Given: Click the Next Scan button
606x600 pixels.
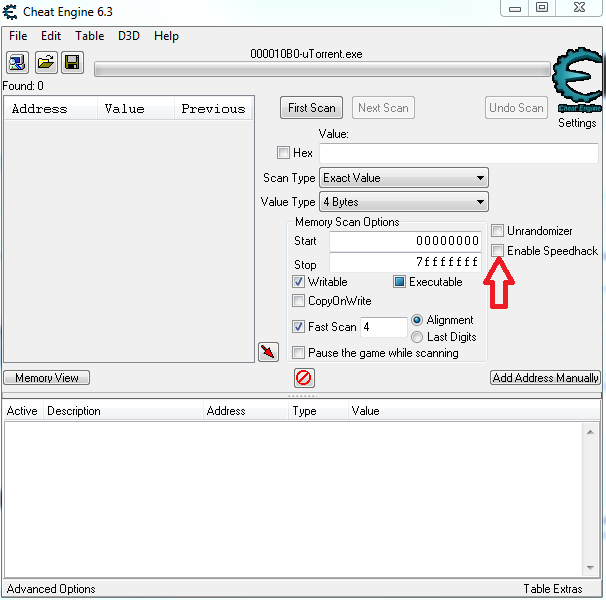Looking at the screenshot, I should tap(383, 108).
